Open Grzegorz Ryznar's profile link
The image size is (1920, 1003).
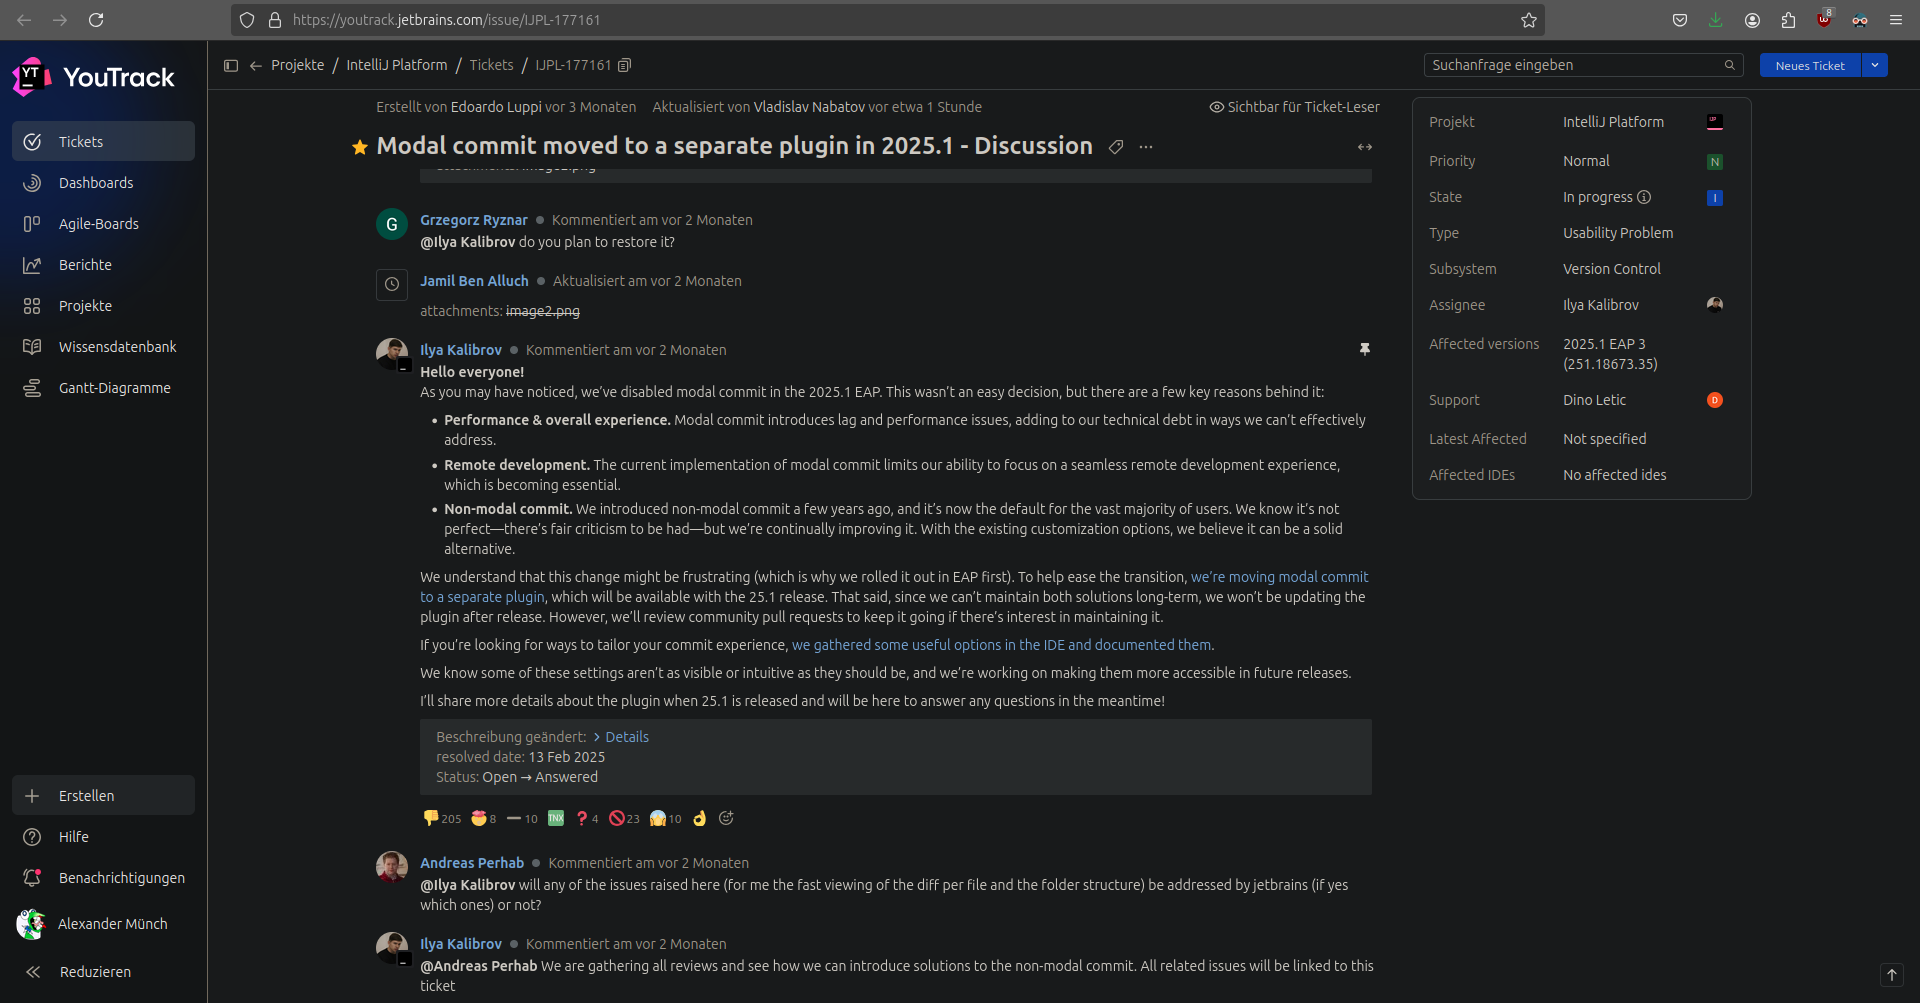coord(474,220)
